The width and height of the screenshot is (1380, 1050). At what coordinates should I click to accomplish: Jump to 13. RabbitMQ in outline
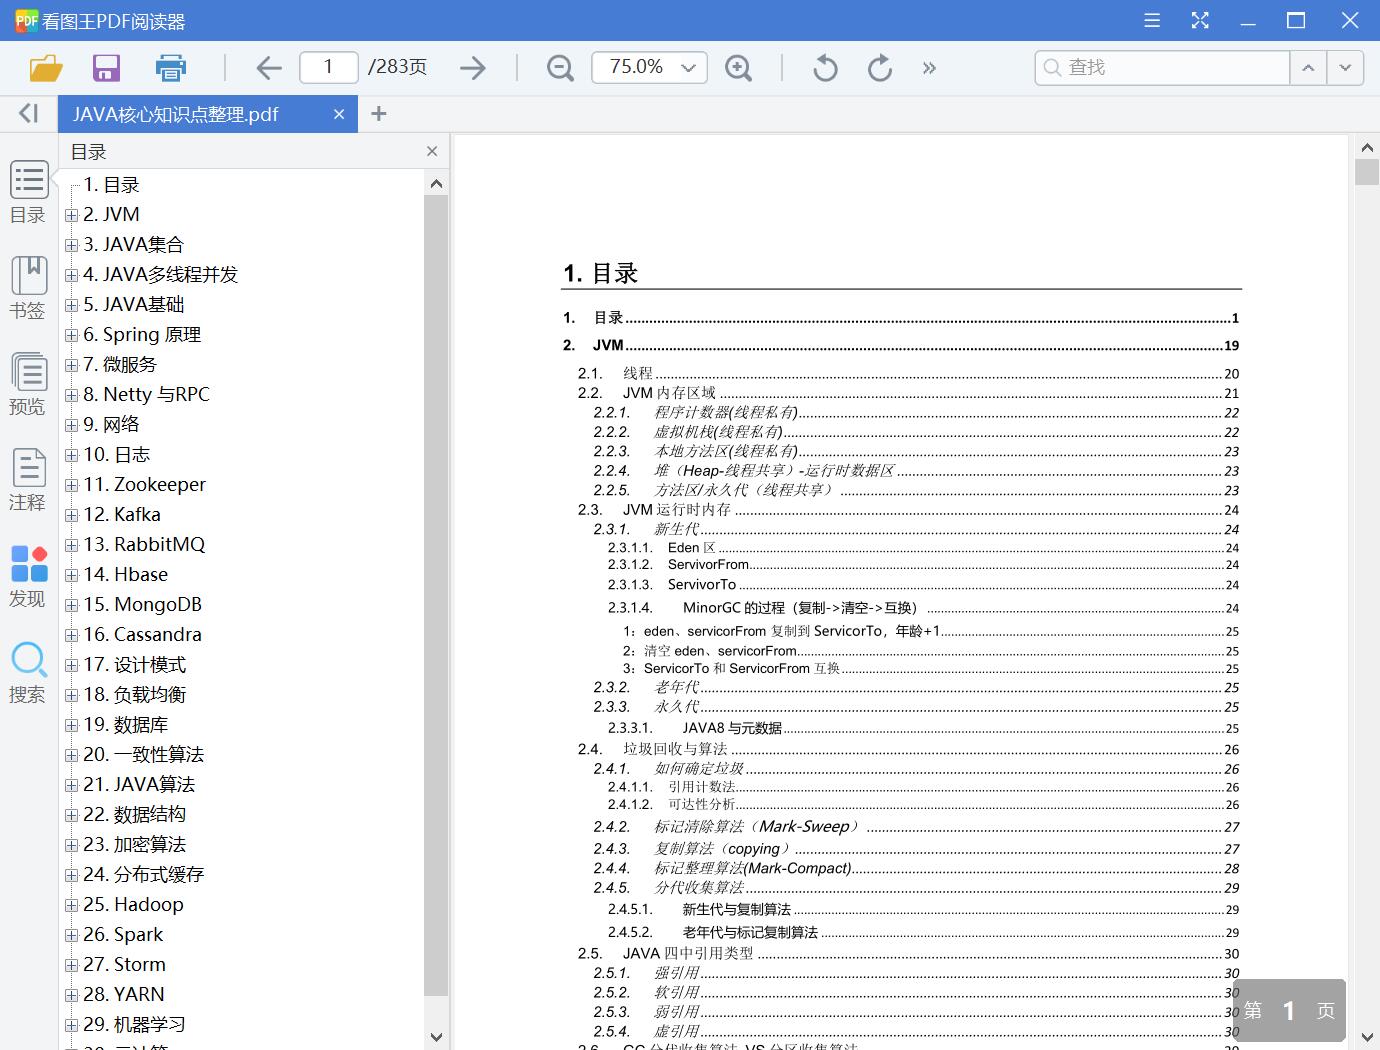tap(144, 544)
